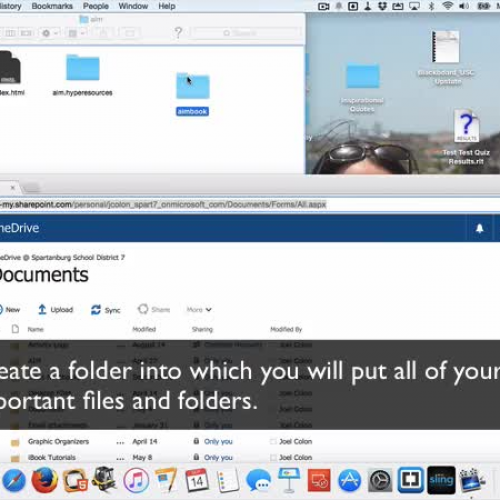Viewport: 500px width, 500px height.
Task: Open the movie clapboard app in dock
Action: (x=472, y=480)
